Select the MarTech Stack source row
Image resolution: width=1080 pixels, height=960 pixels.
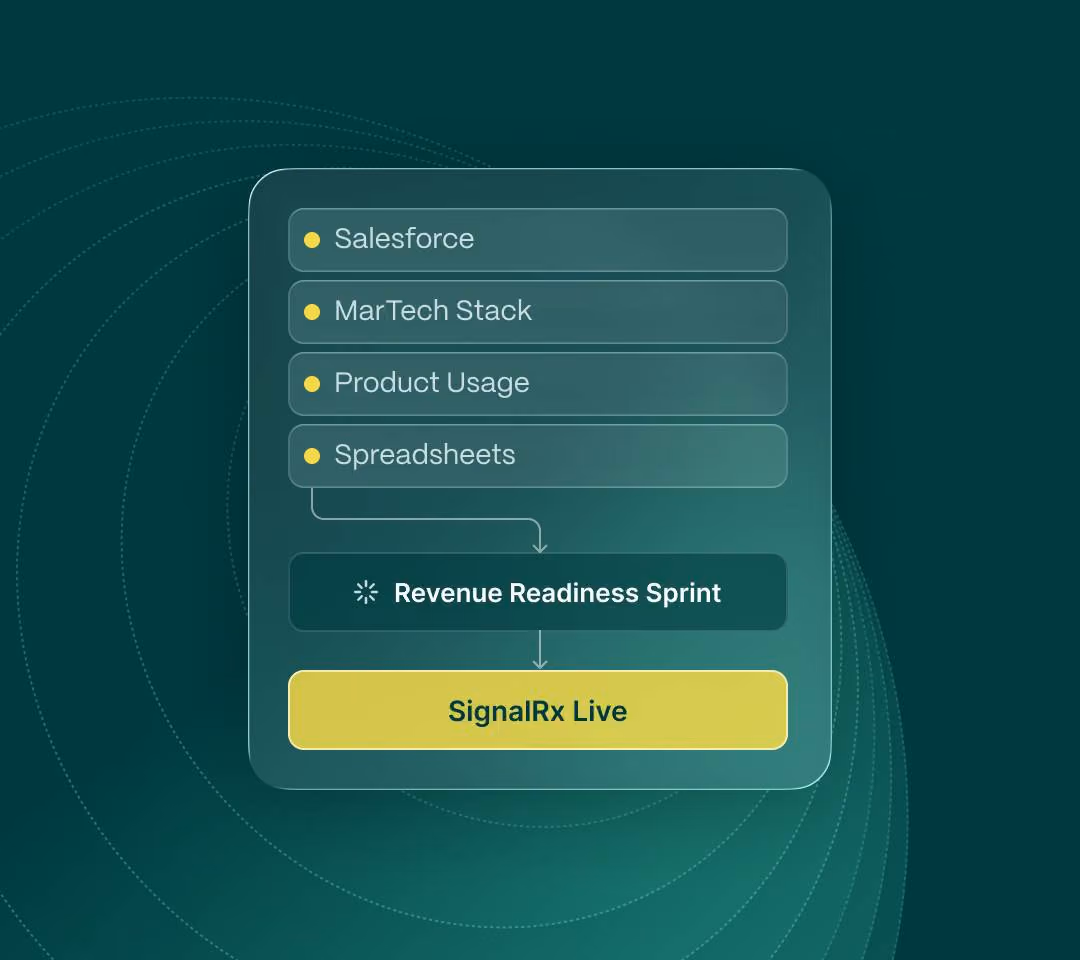pos(537,312)
